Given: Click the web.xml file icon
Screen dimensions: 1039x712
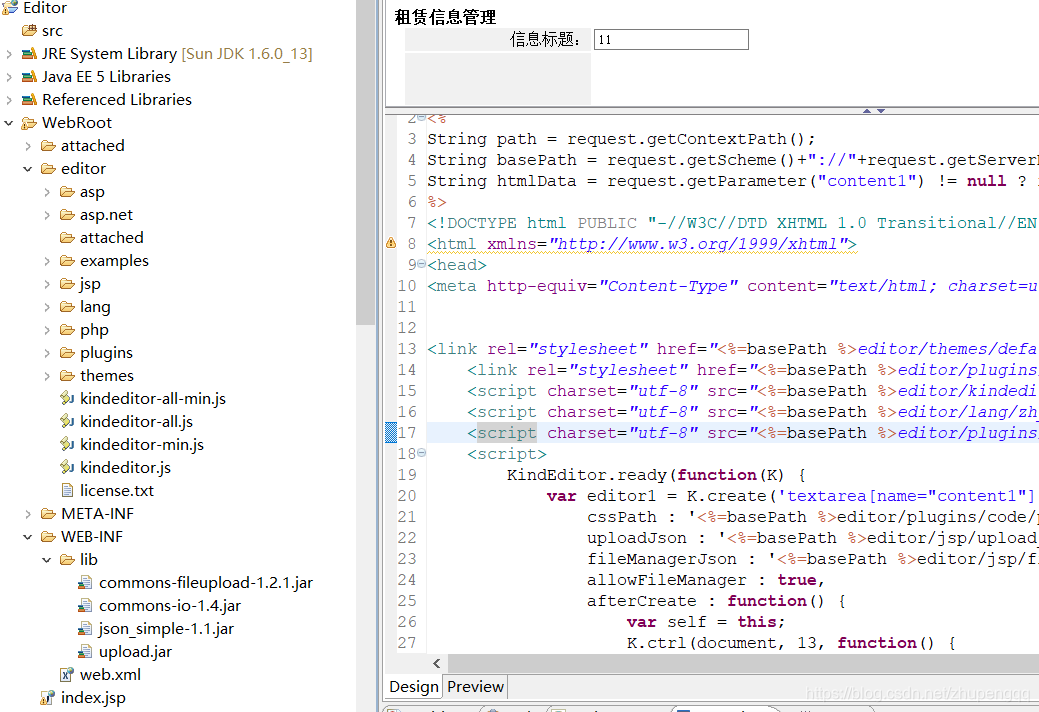Looking at the screenshot, I should 67,674.
